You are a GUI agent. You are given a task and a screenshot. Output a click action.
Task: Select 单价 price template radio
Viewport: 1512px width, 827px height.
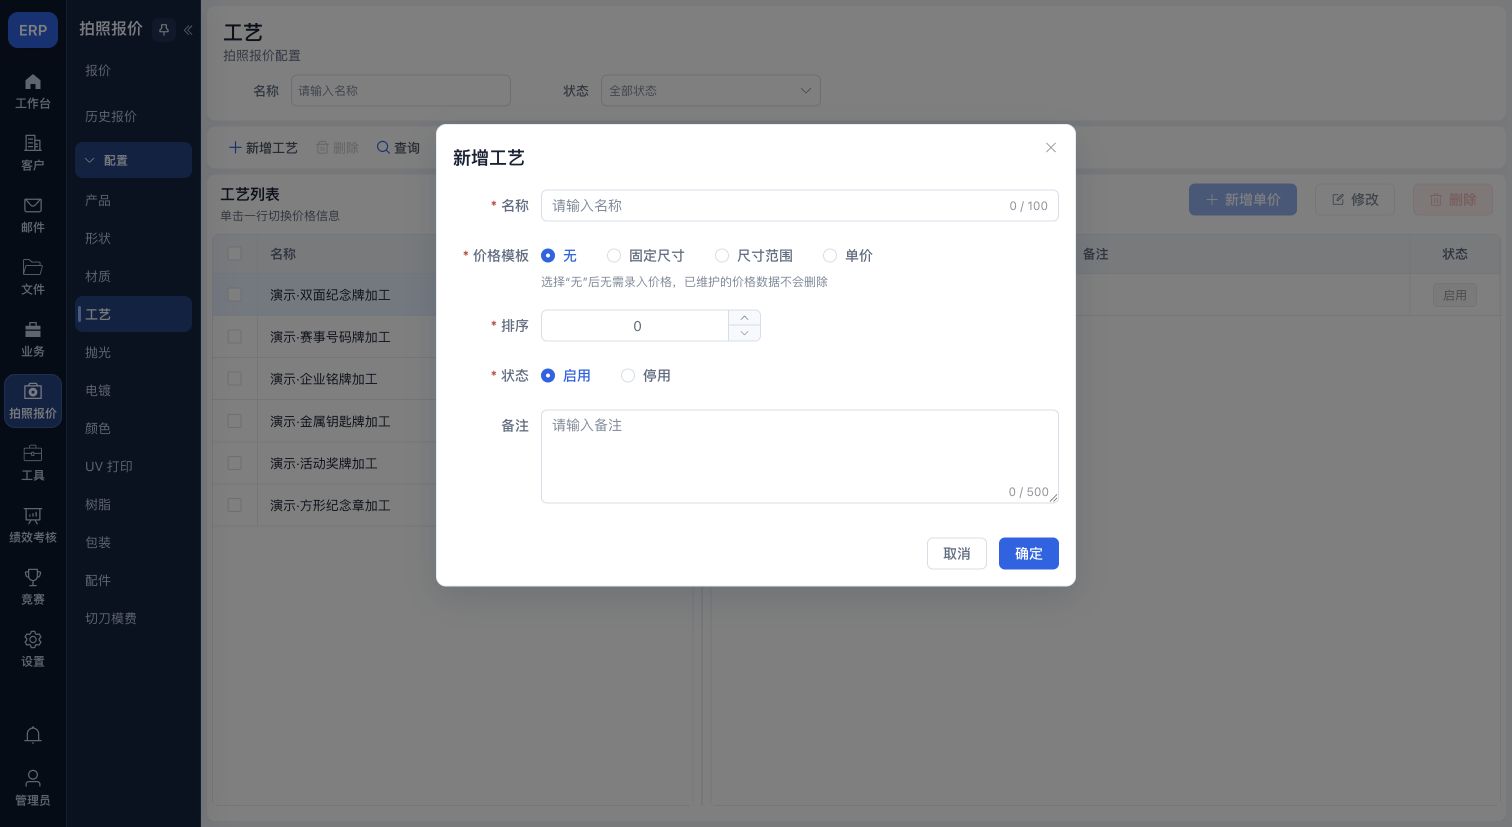[848, 256]
